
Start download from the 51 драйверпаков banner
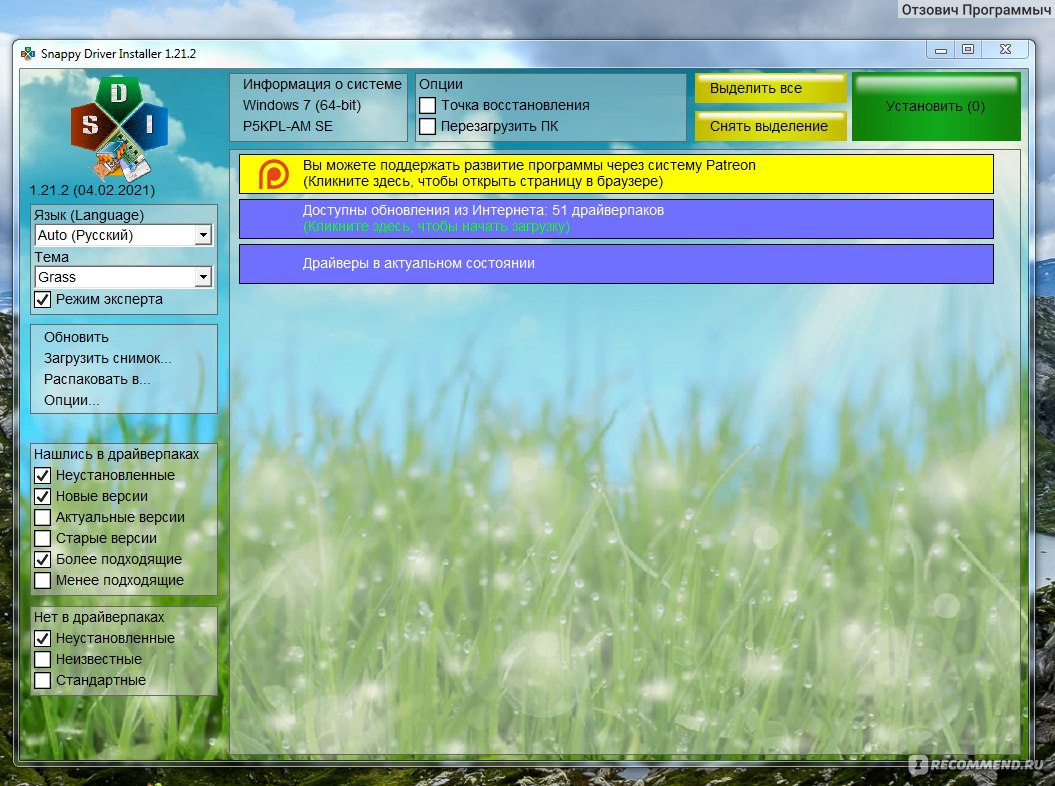coord(616,219)
